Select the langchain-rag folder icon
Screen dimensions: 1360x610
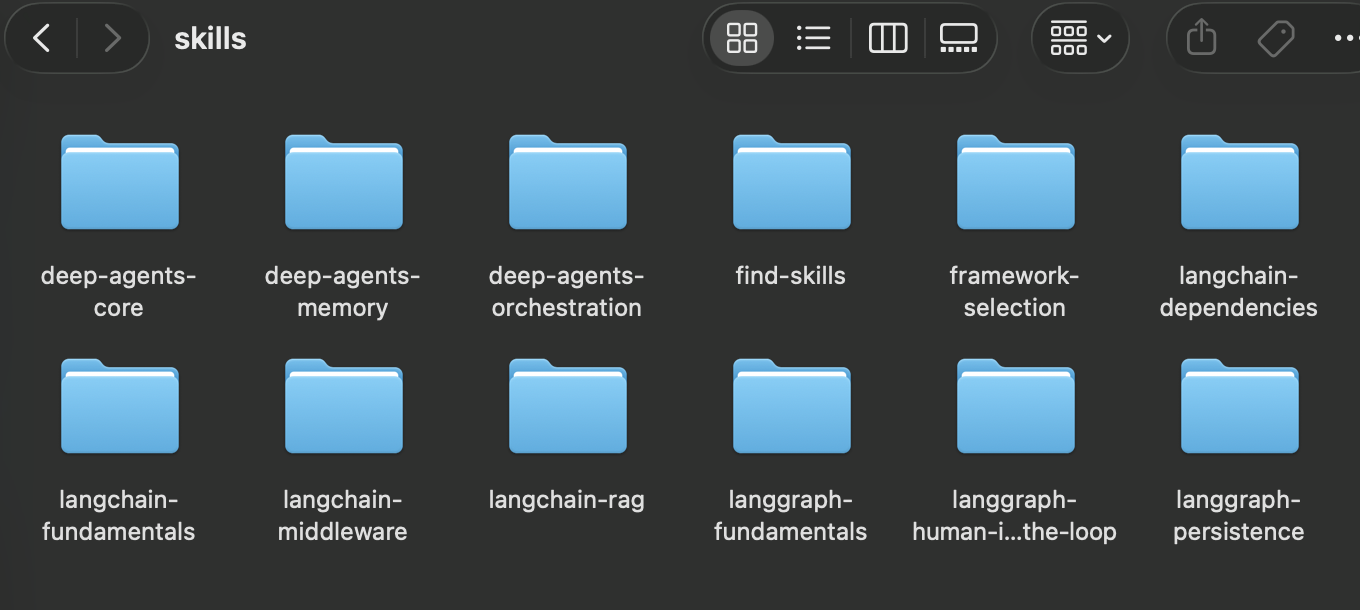[567, 407]
